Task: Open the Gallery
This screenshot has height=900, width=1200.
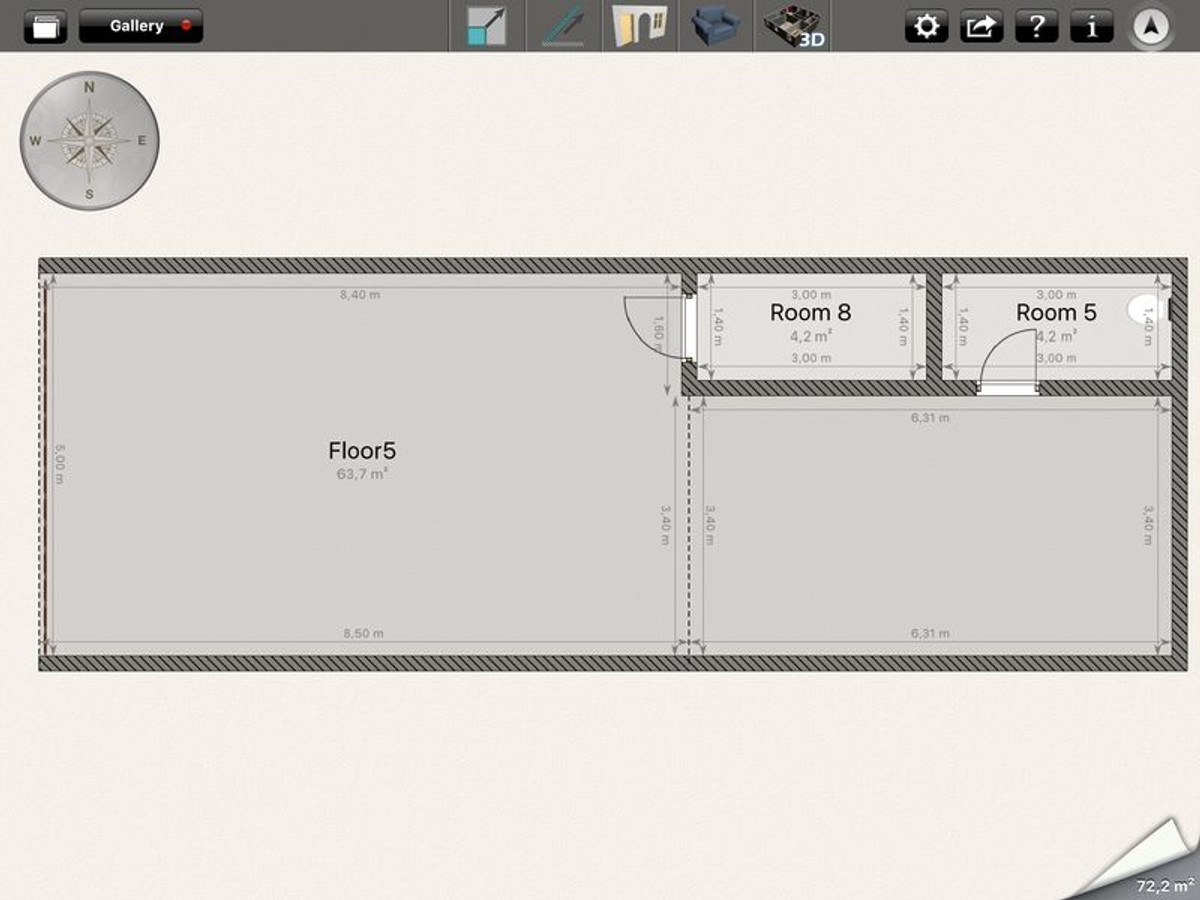Action: point(141,26)
